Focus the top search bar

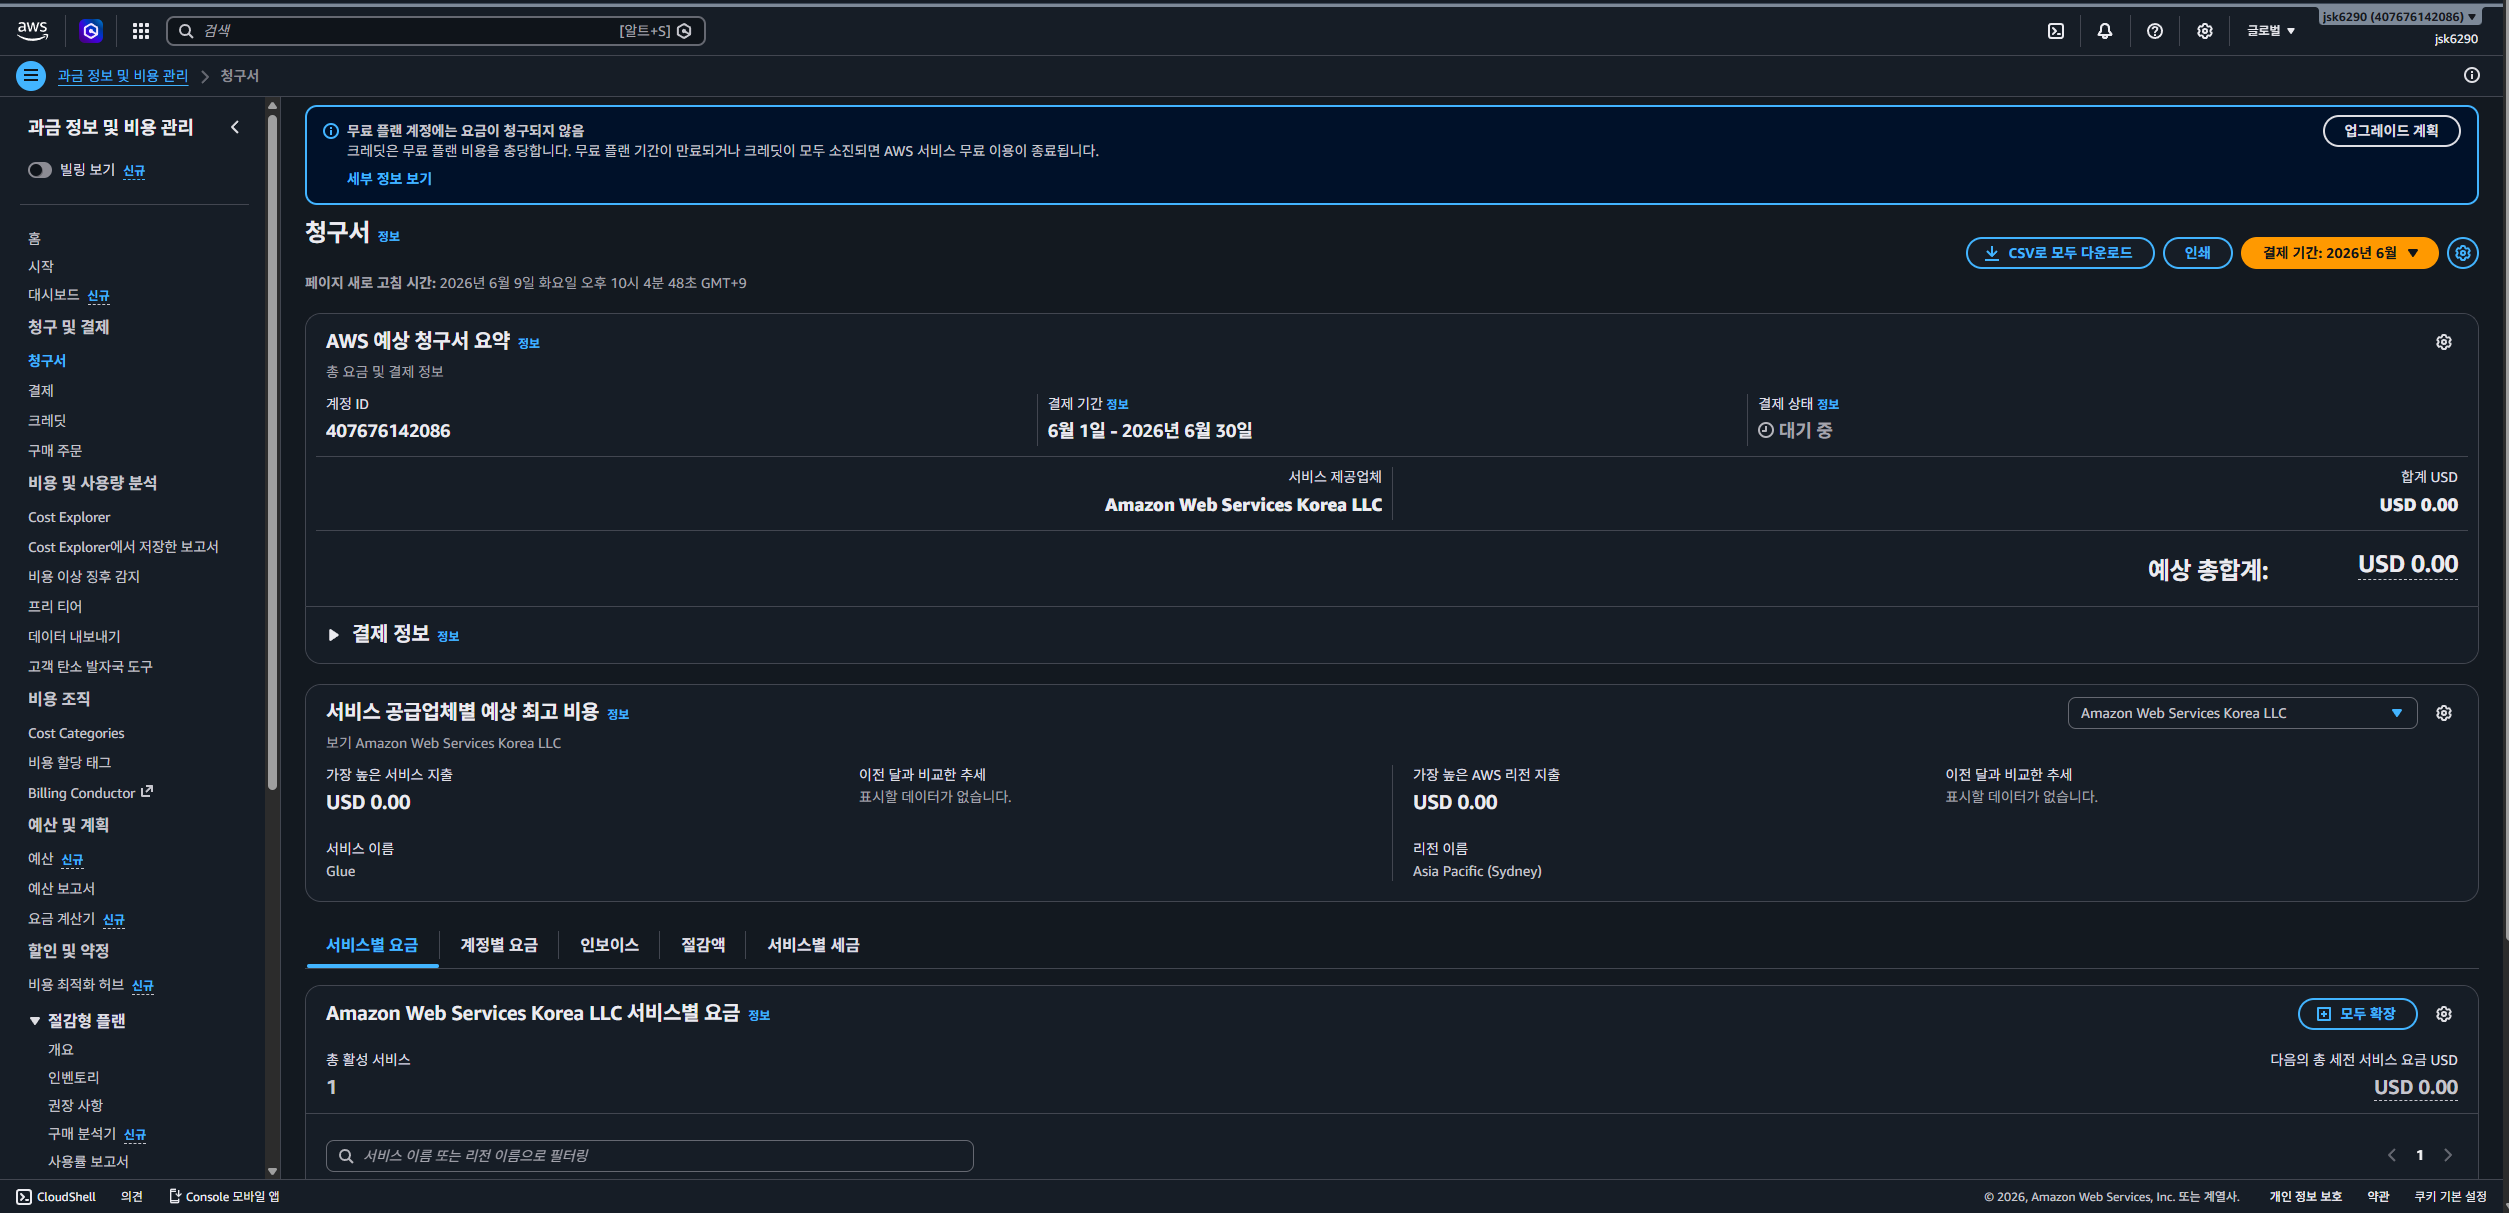point(436,31)
